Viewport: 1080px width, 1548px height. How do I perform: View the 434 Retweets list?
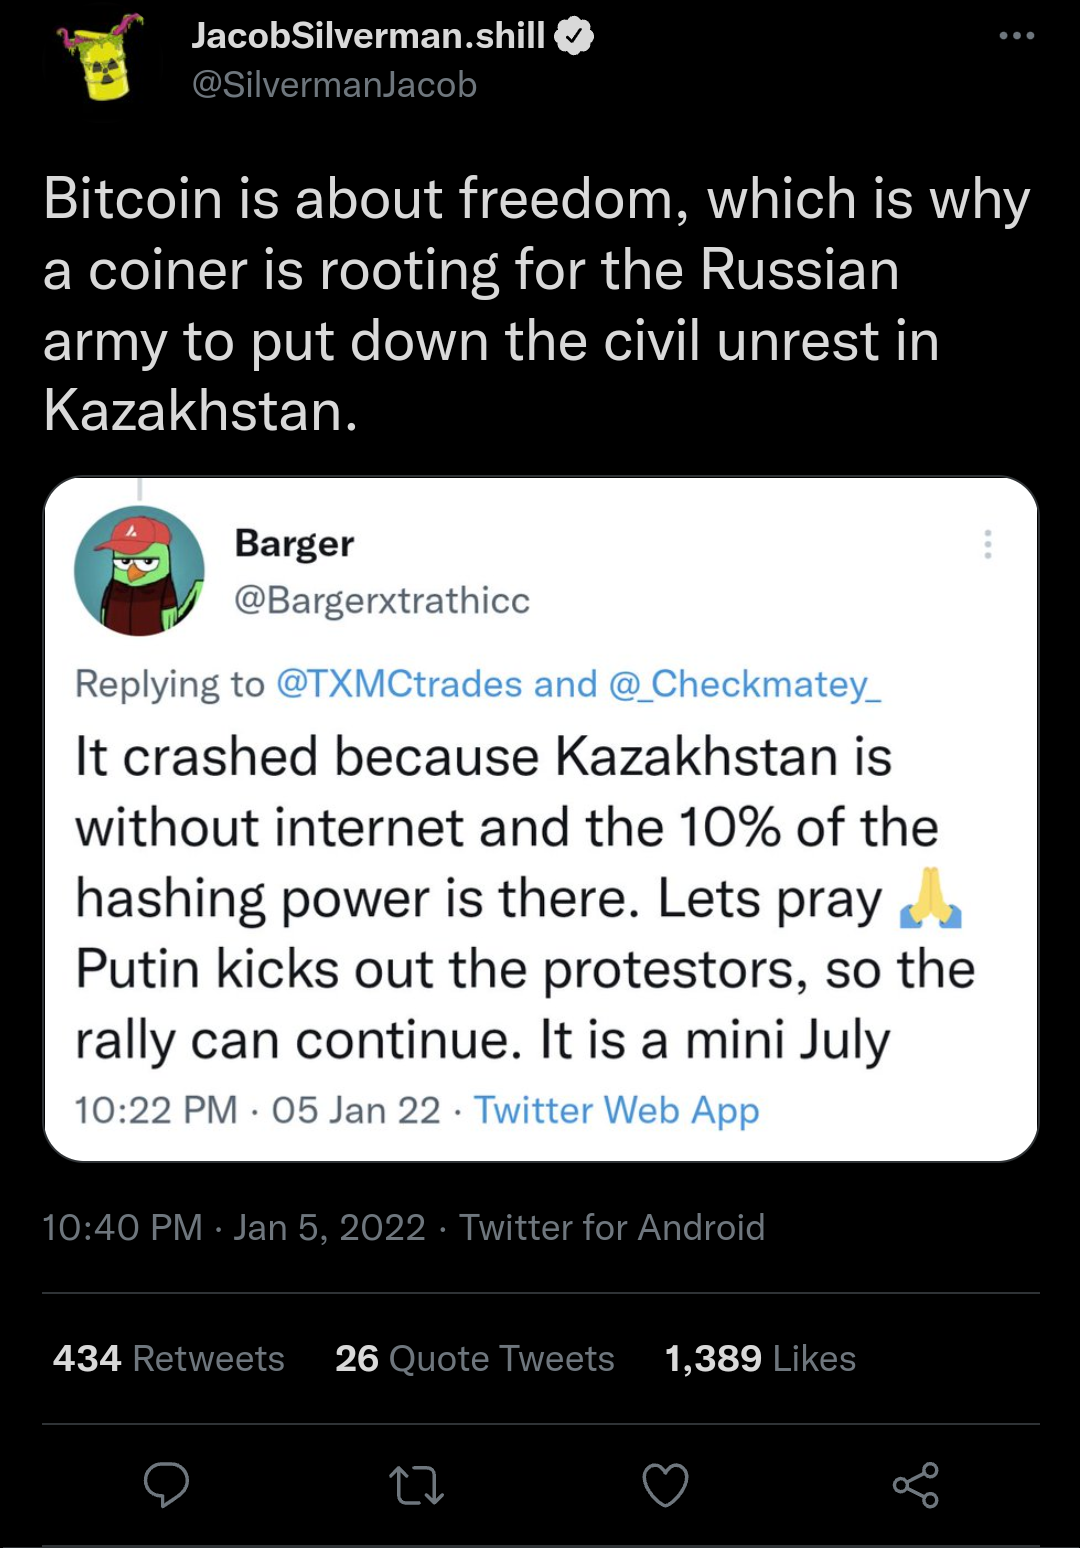click(169, 1358)
